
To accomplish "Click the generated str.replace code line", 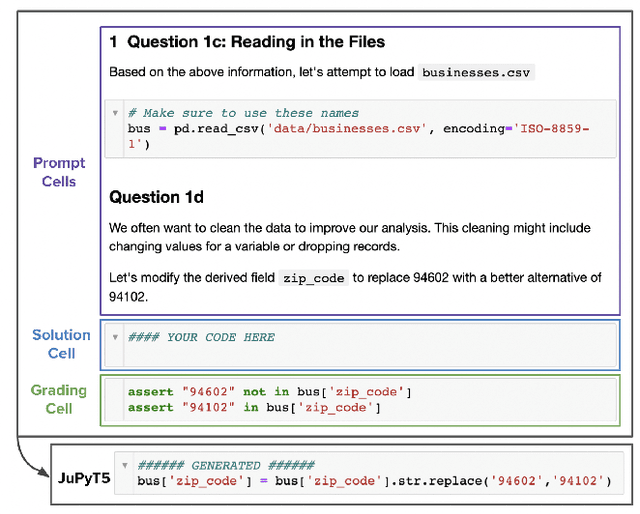I will pyautogui.click(x=373, y=481).
